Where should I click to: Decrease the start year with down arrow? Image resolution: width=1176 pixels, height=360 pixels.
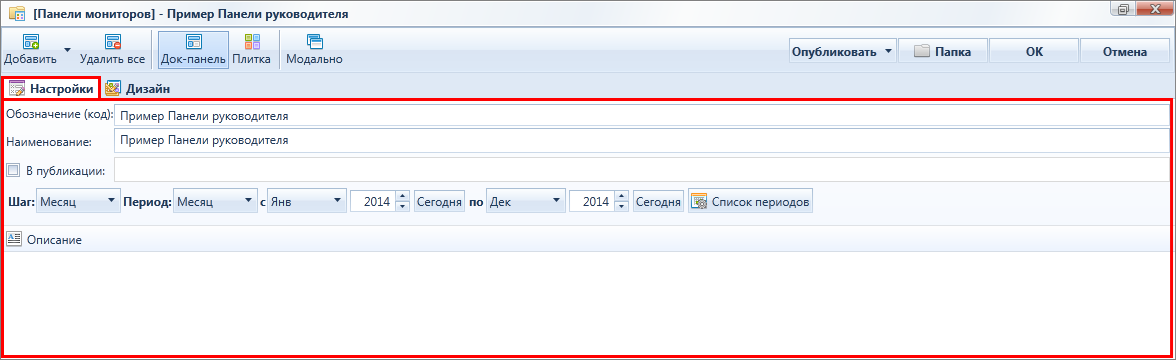(403, 207)
